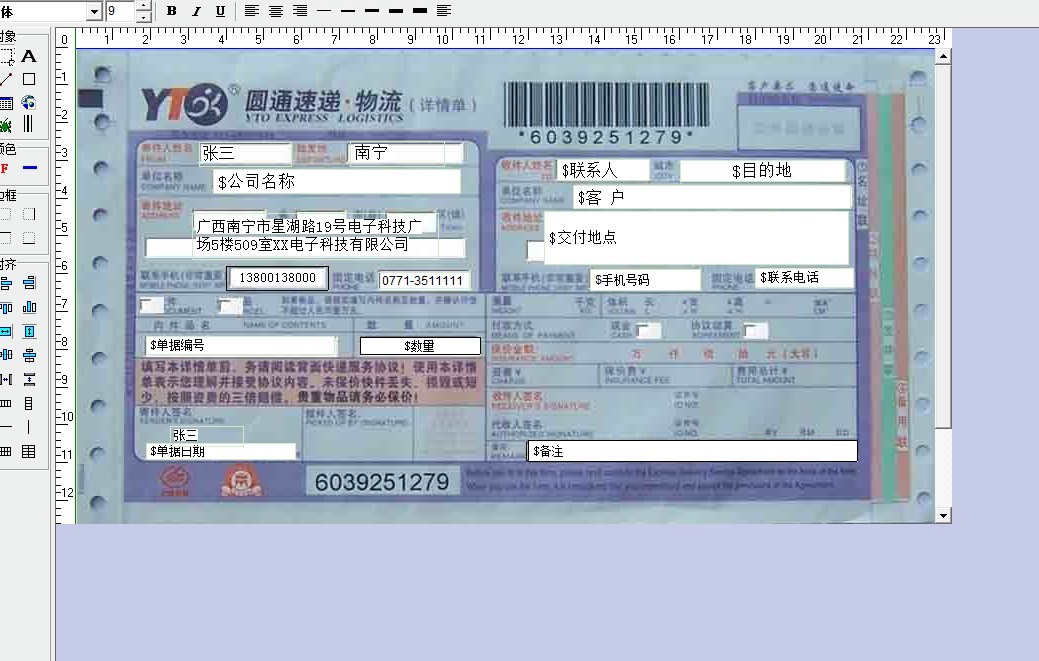
Task: Click the align bottom edges icon
Action: point(29,307)
